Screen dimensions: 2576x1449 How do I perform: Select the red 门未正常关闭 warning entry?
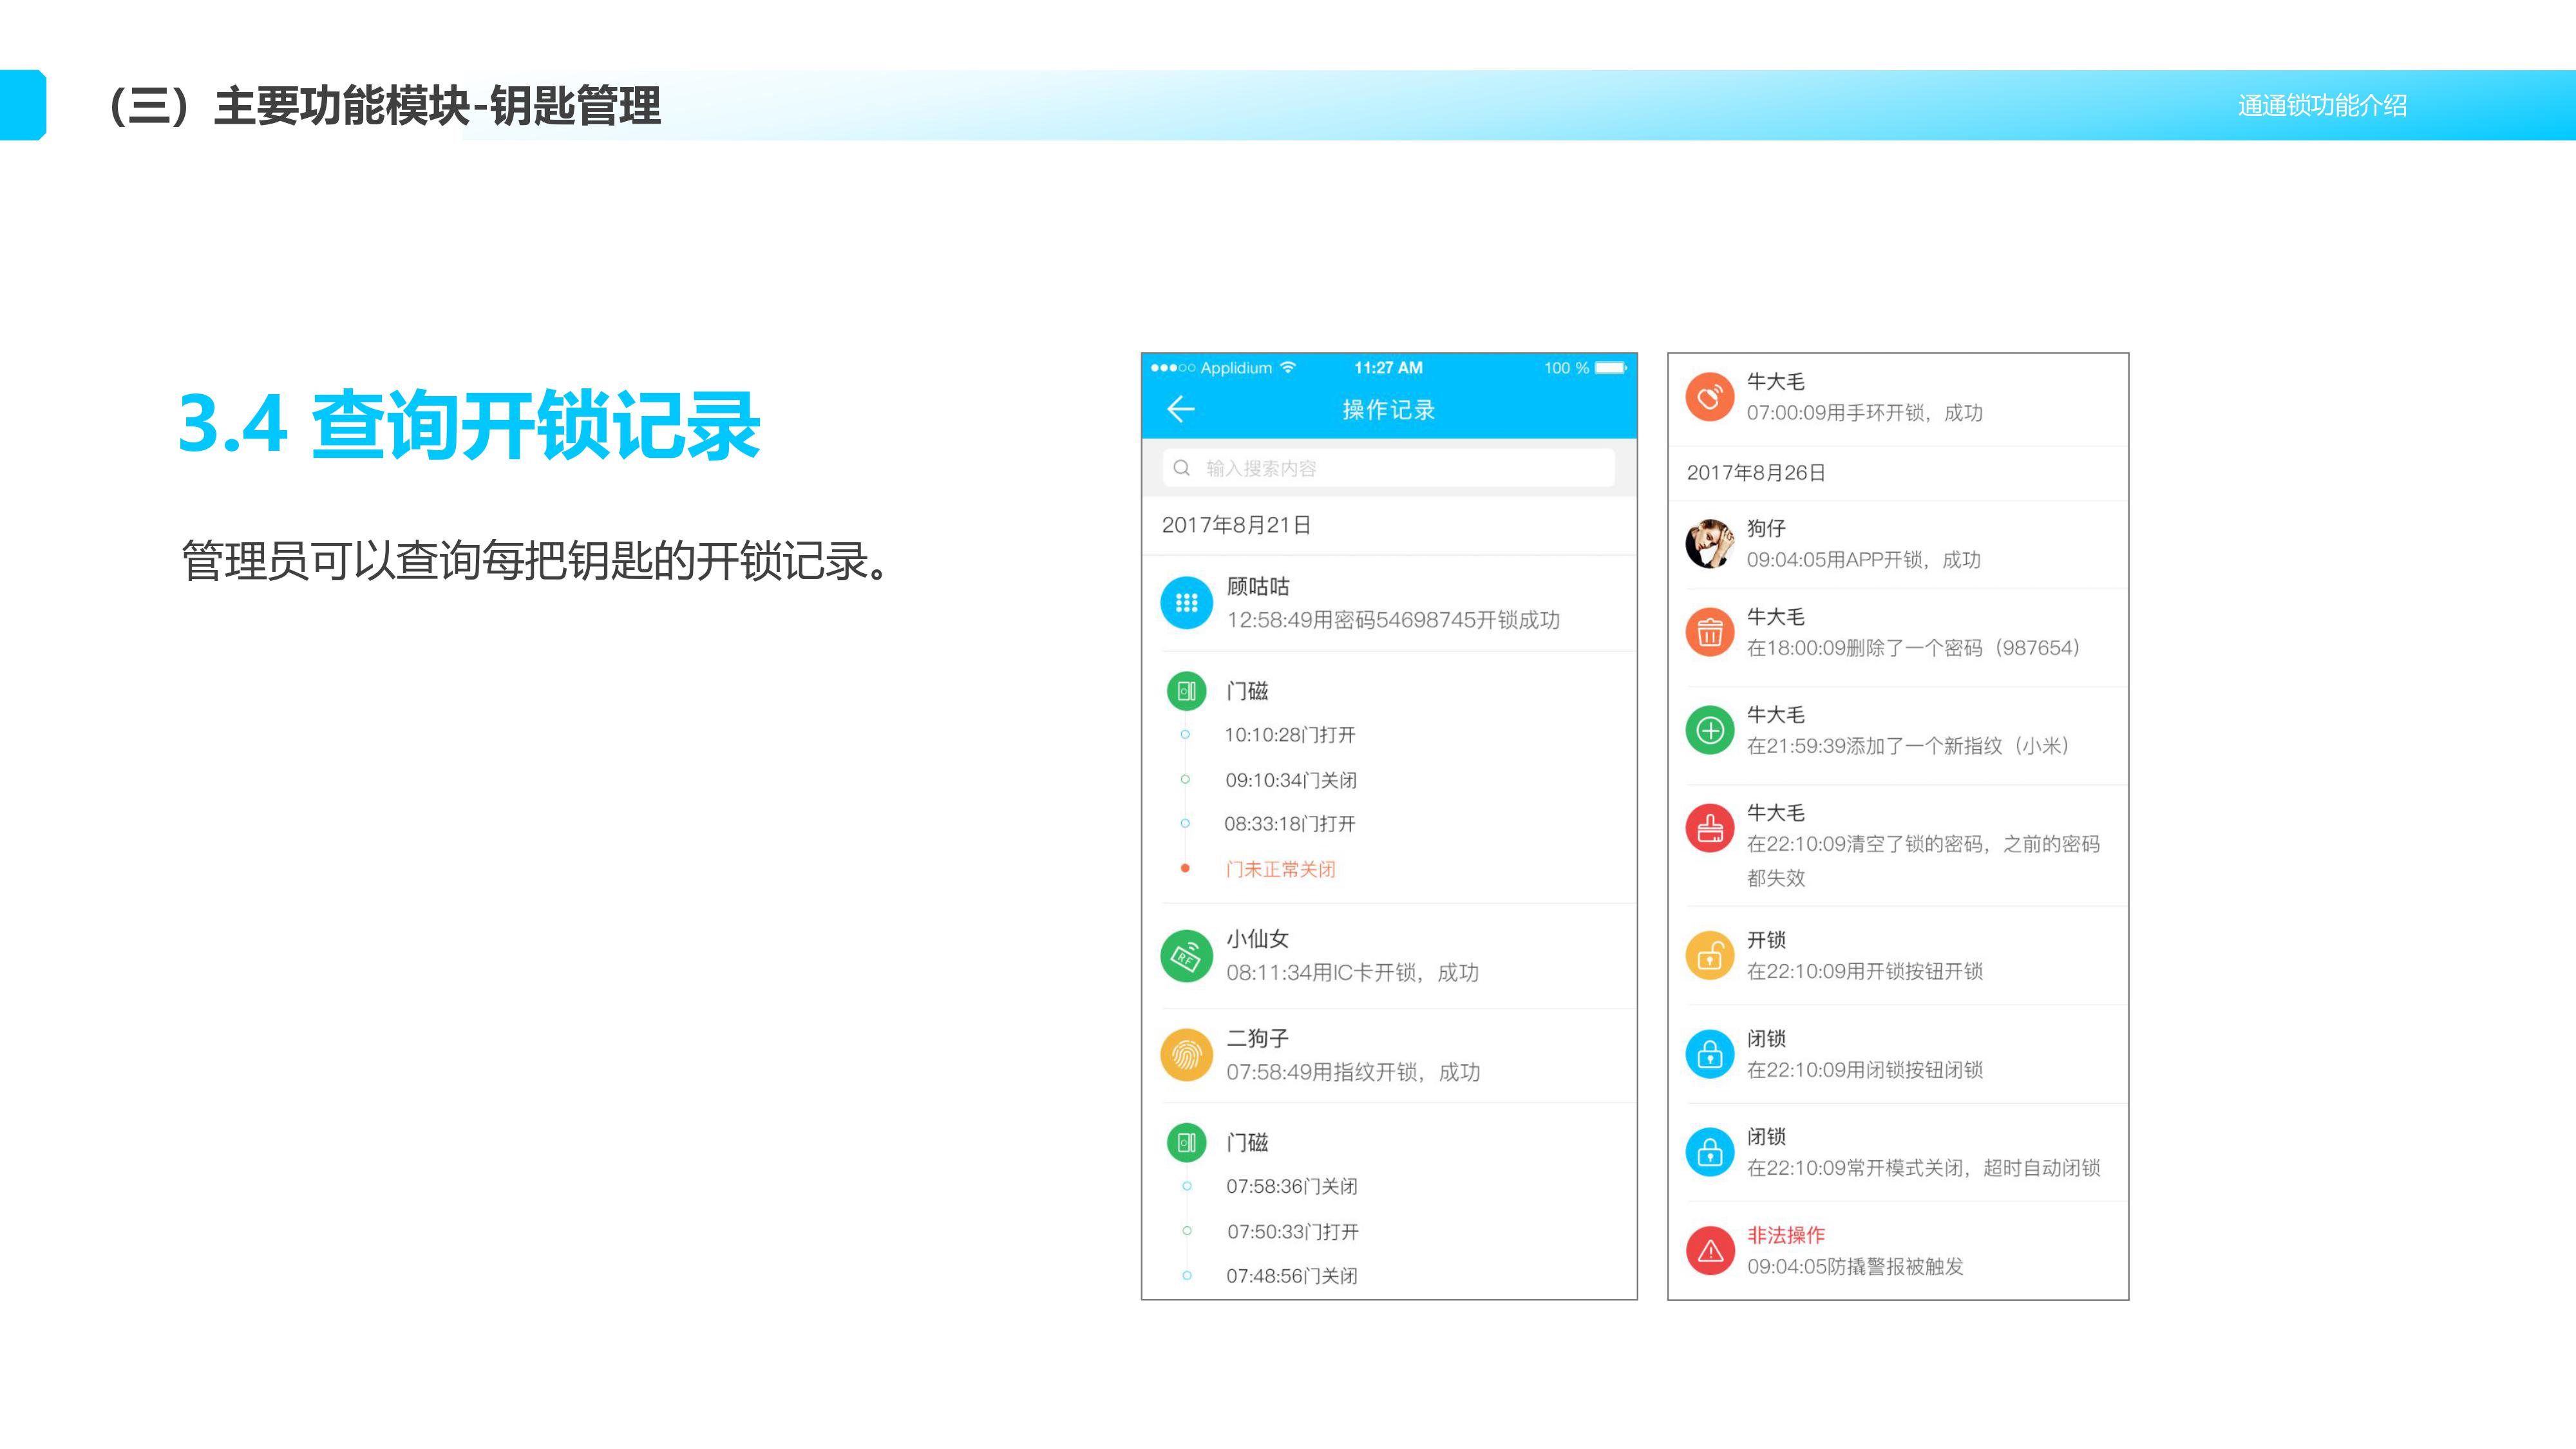click(1280, 869)
